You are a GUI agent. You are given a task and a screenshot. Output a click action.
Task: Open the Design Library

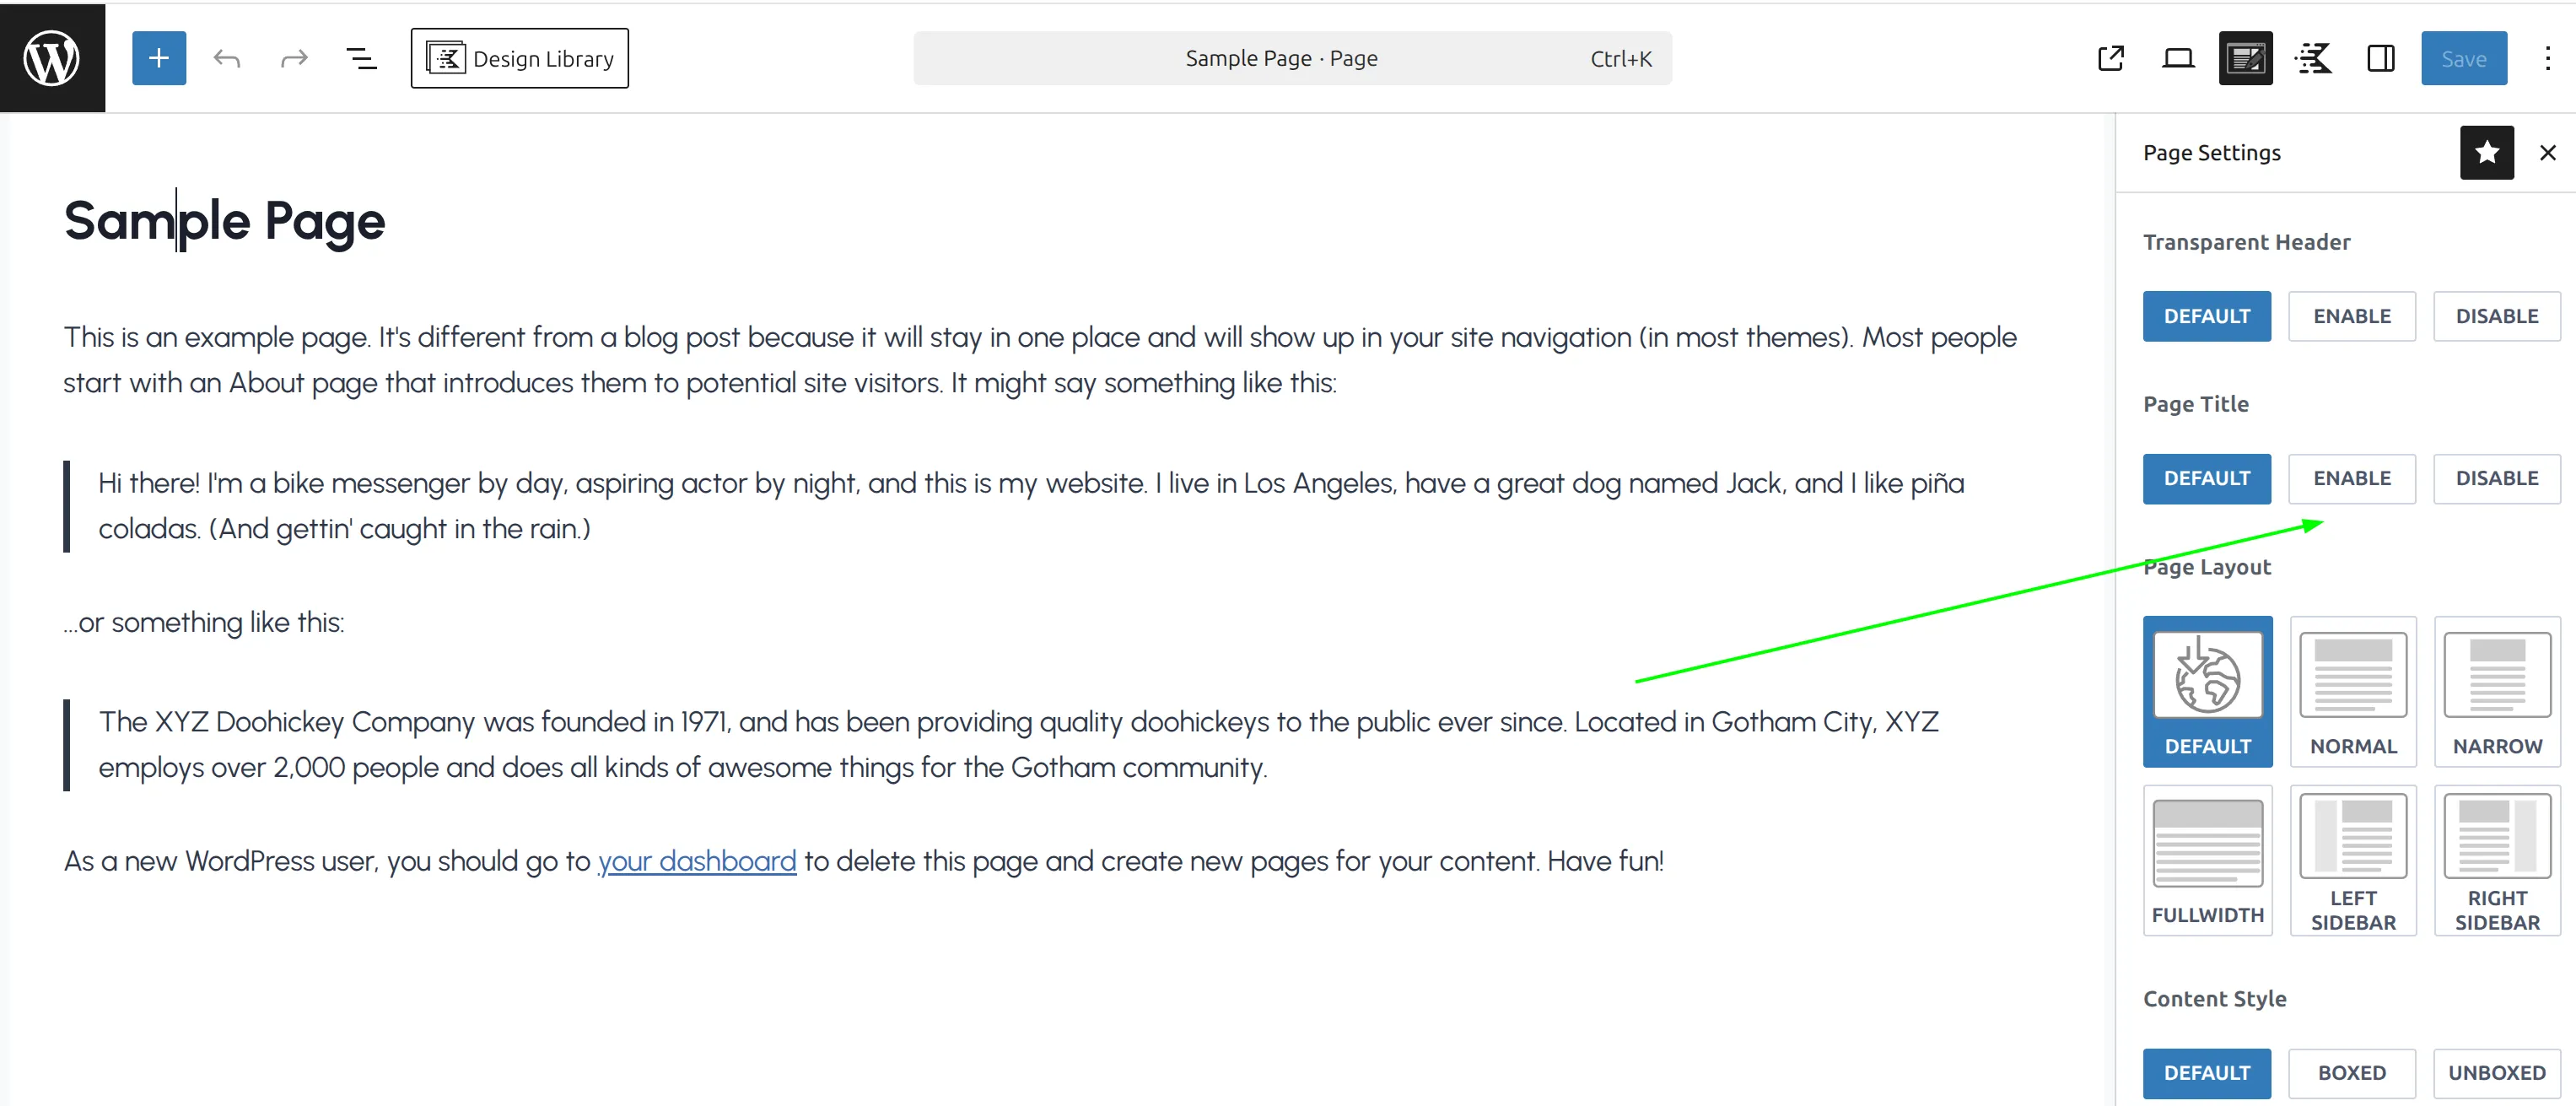pyautogui.click(x=519, y=57)
